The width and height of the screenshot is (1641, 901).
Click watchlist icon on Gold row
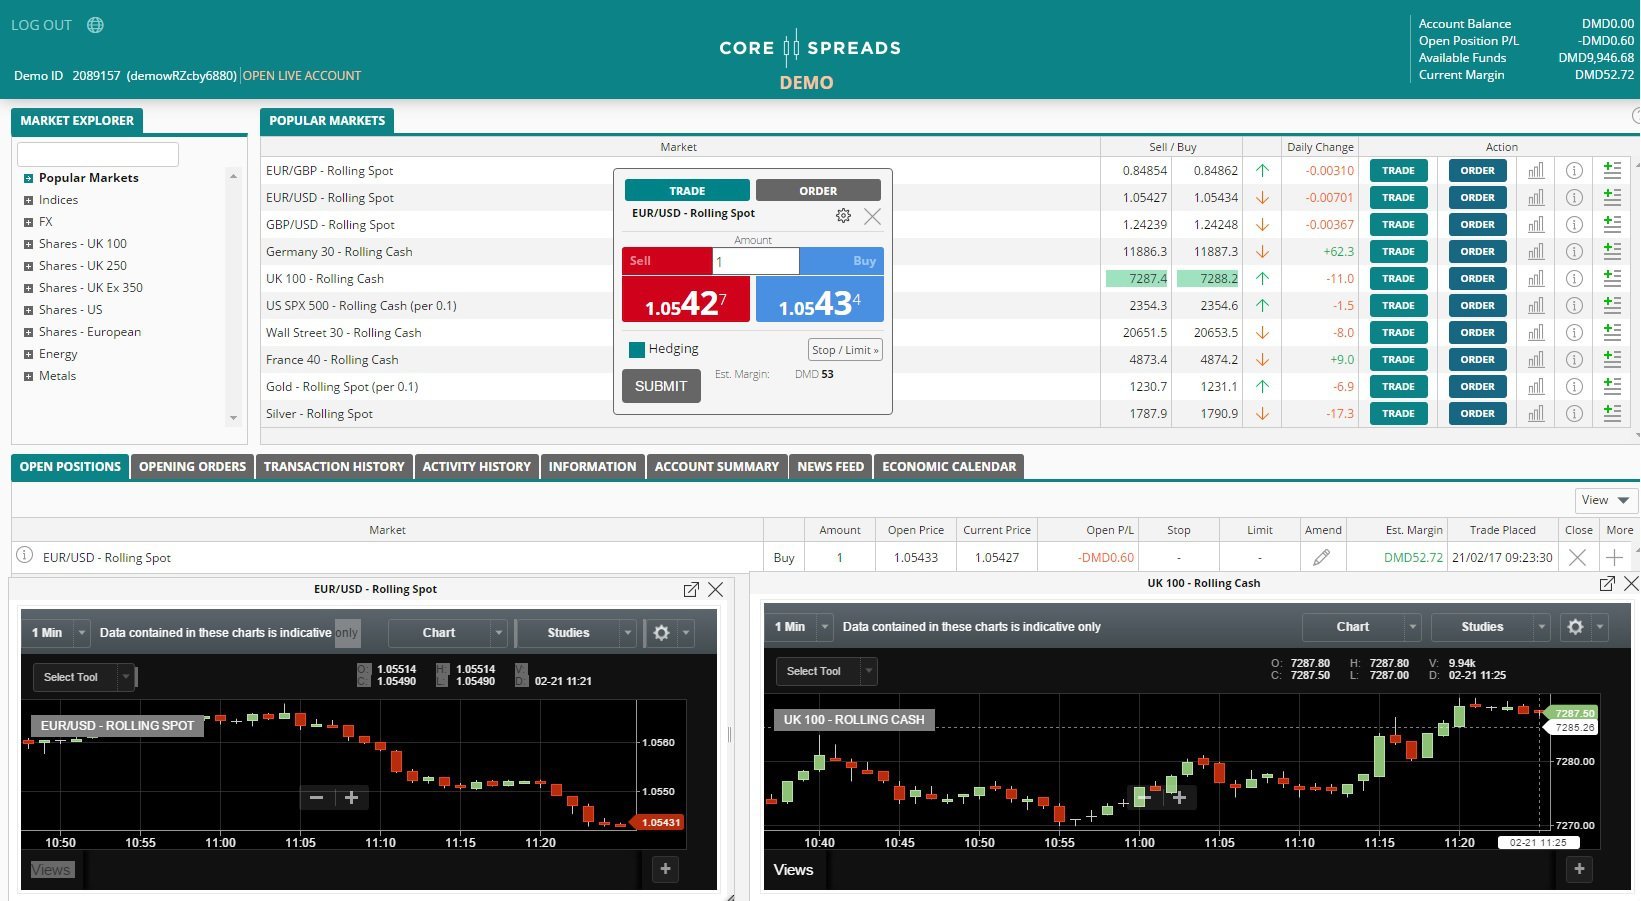click(x=1612, y=387)
